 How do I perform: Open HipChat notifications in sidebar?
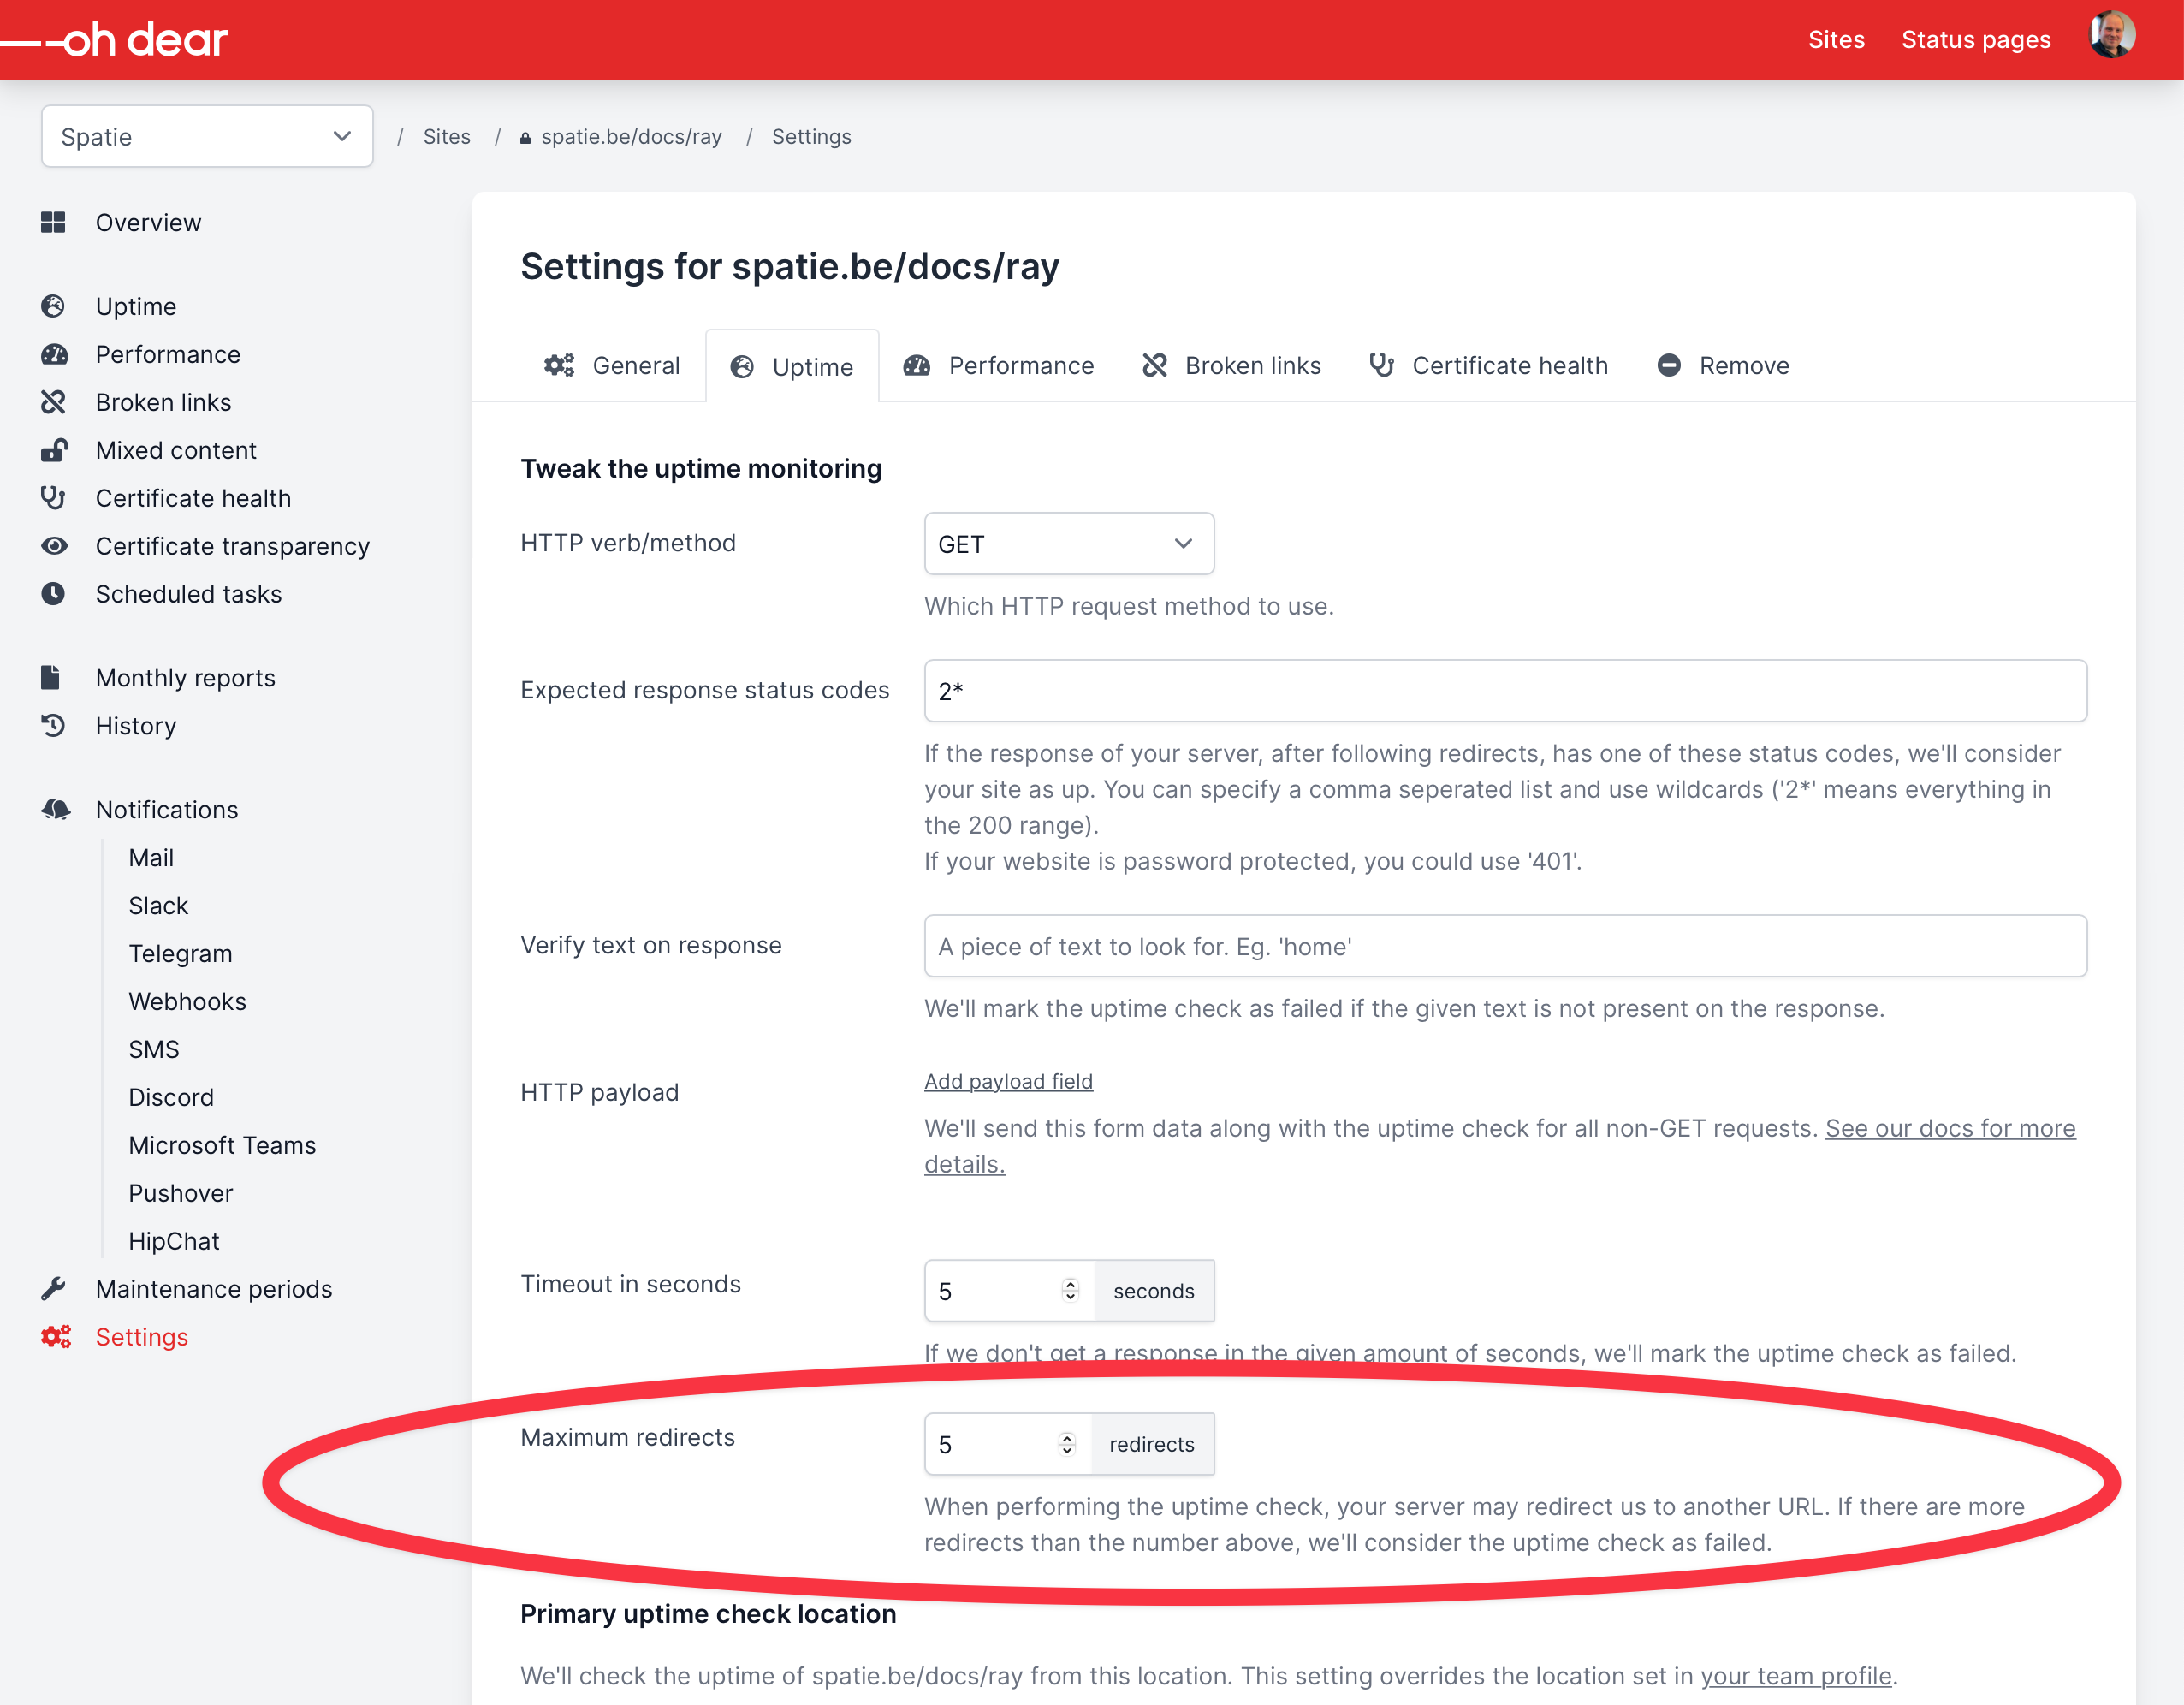[x=174, y=1241]
